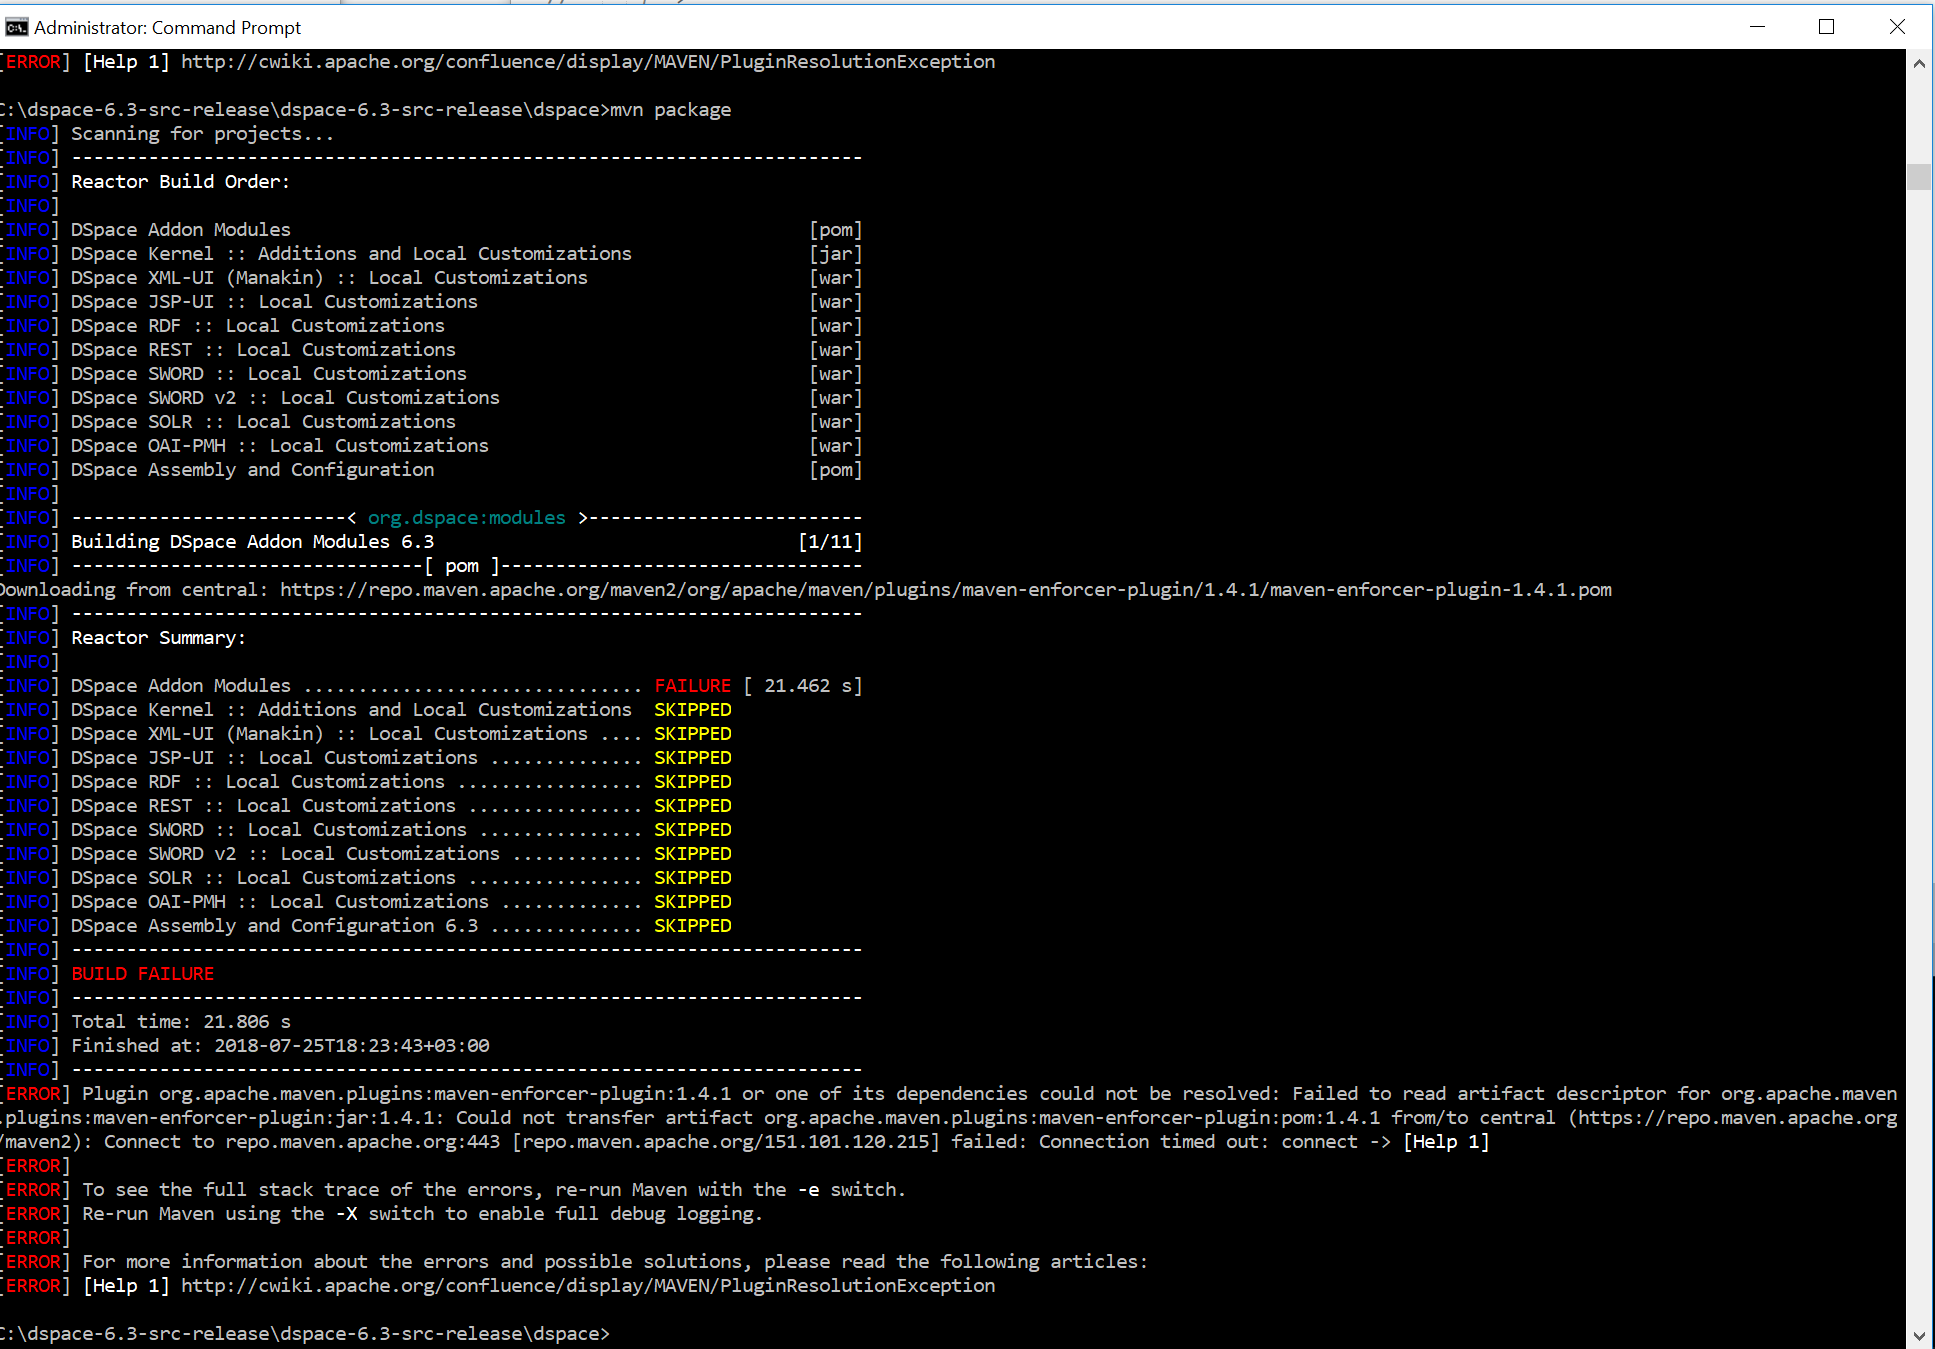Click the vertical scrollbar thumb
1935x1349 pixels.
coord(1918,177)
